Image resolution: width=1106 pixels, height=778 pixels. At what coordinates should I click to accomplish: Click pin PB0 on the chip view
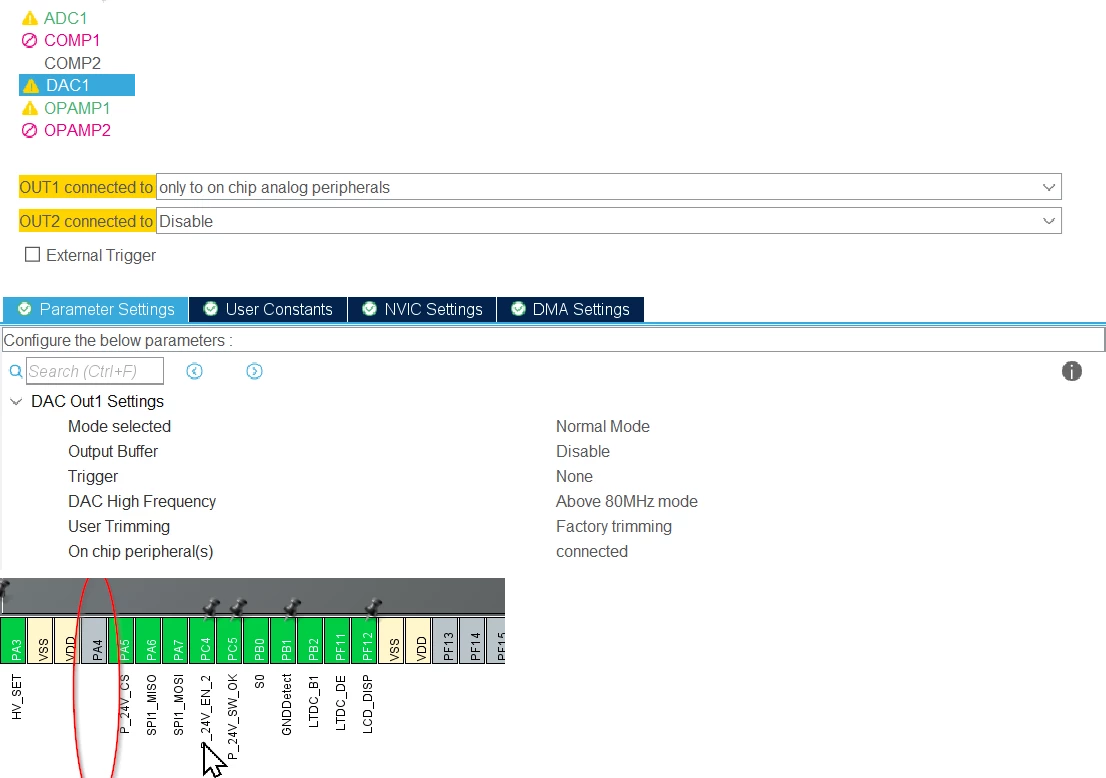coord(257,641)
